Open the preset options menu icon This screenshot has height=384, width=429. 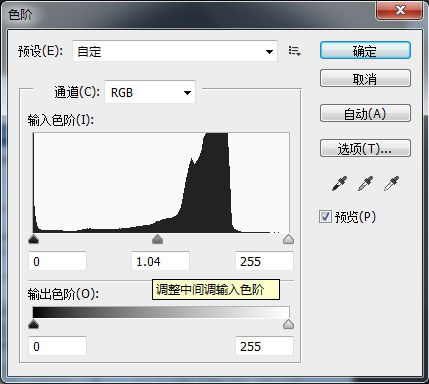[295, 51]
